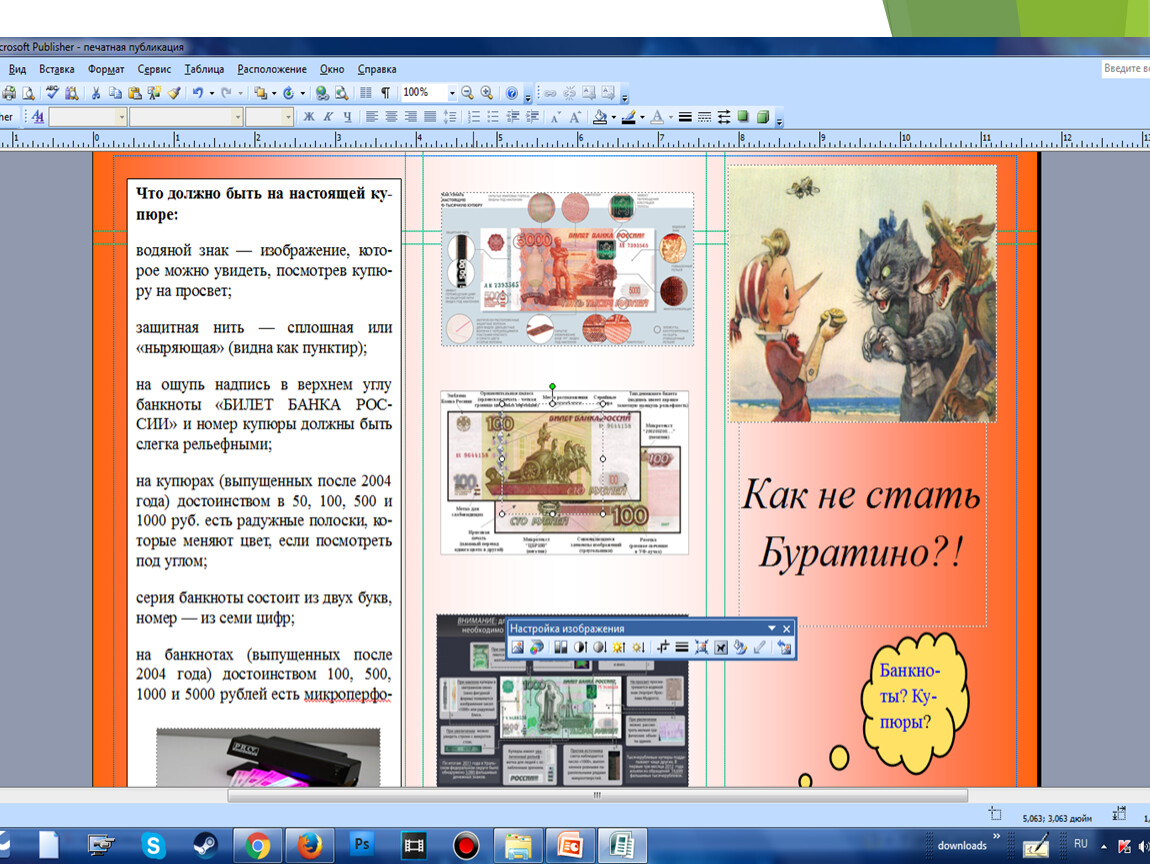Expand the rotate or flip dropdown arrow

coord(302,93)
